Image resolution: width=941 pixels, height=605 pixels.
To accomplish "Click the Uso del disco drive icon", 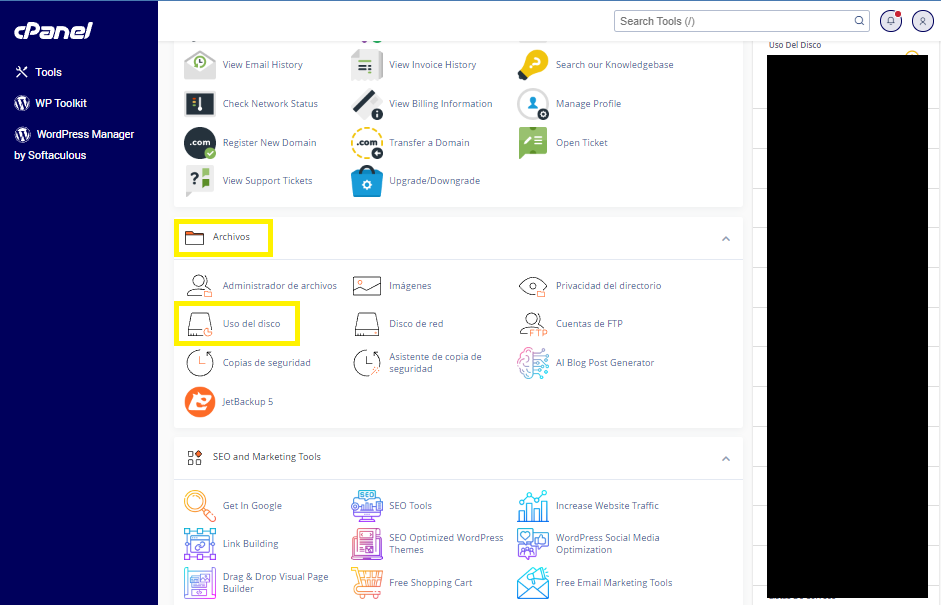I will click(x=200, y=324).
